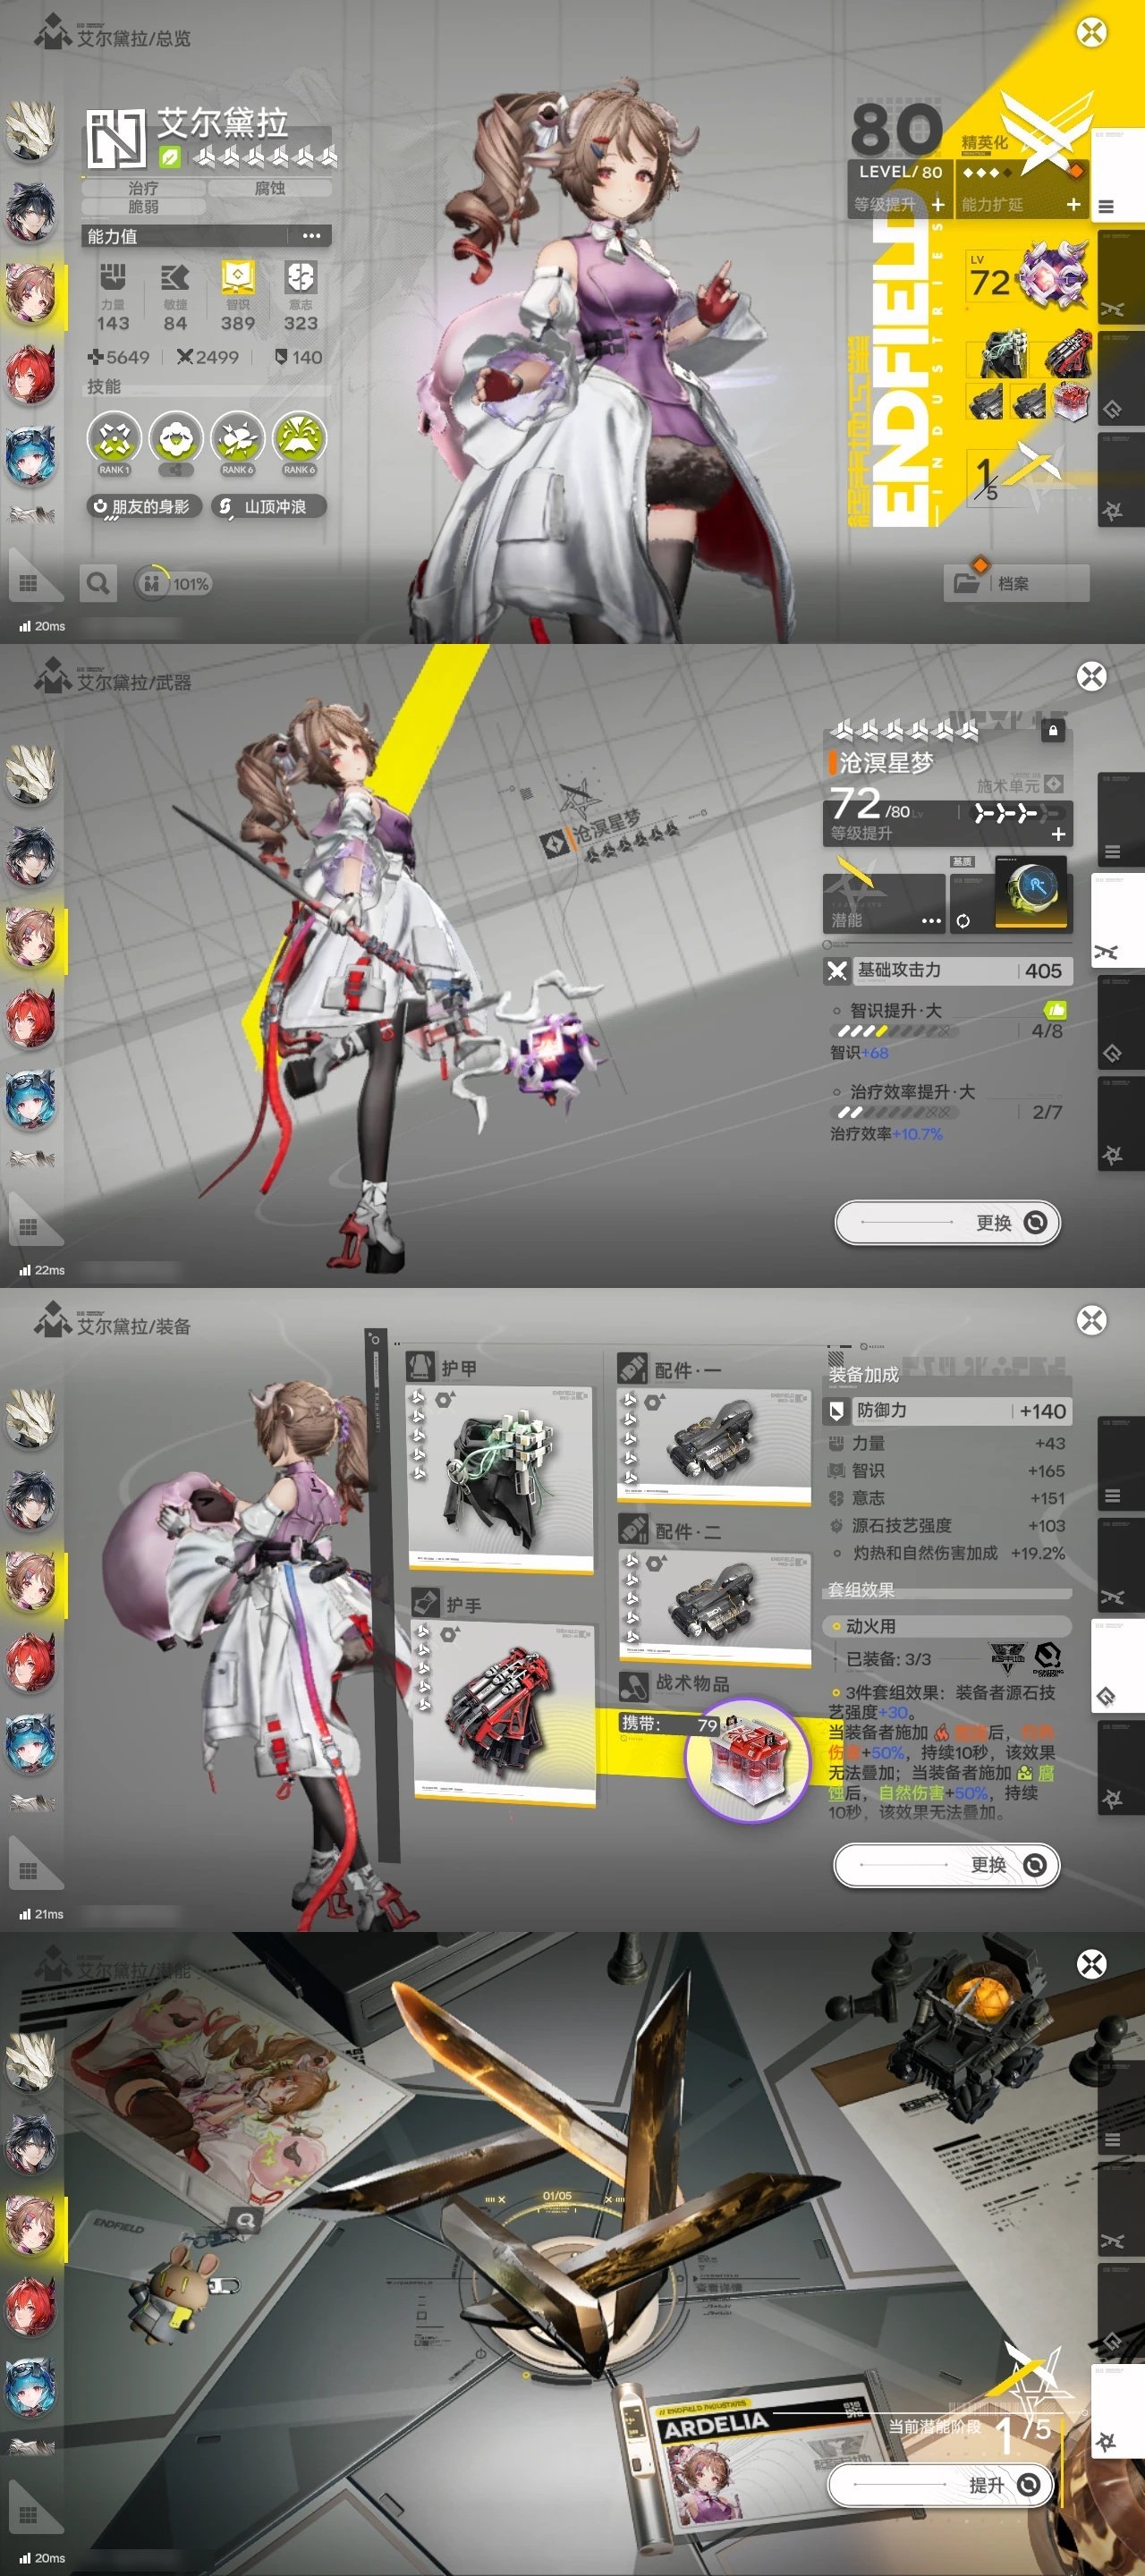
Task: Open the 朋友的身影 talent tag
Action: (143, 507)
